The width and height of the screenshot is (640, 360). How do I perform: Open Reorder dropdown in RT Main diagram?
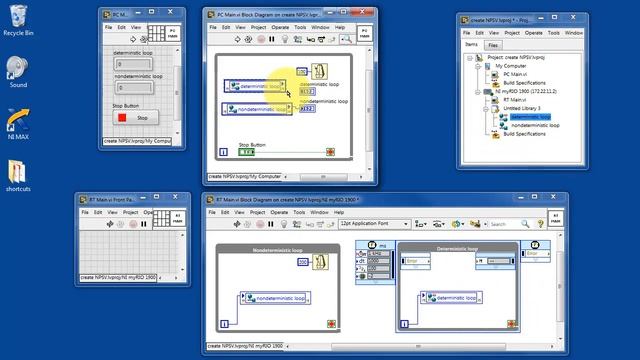click(457, 224)
